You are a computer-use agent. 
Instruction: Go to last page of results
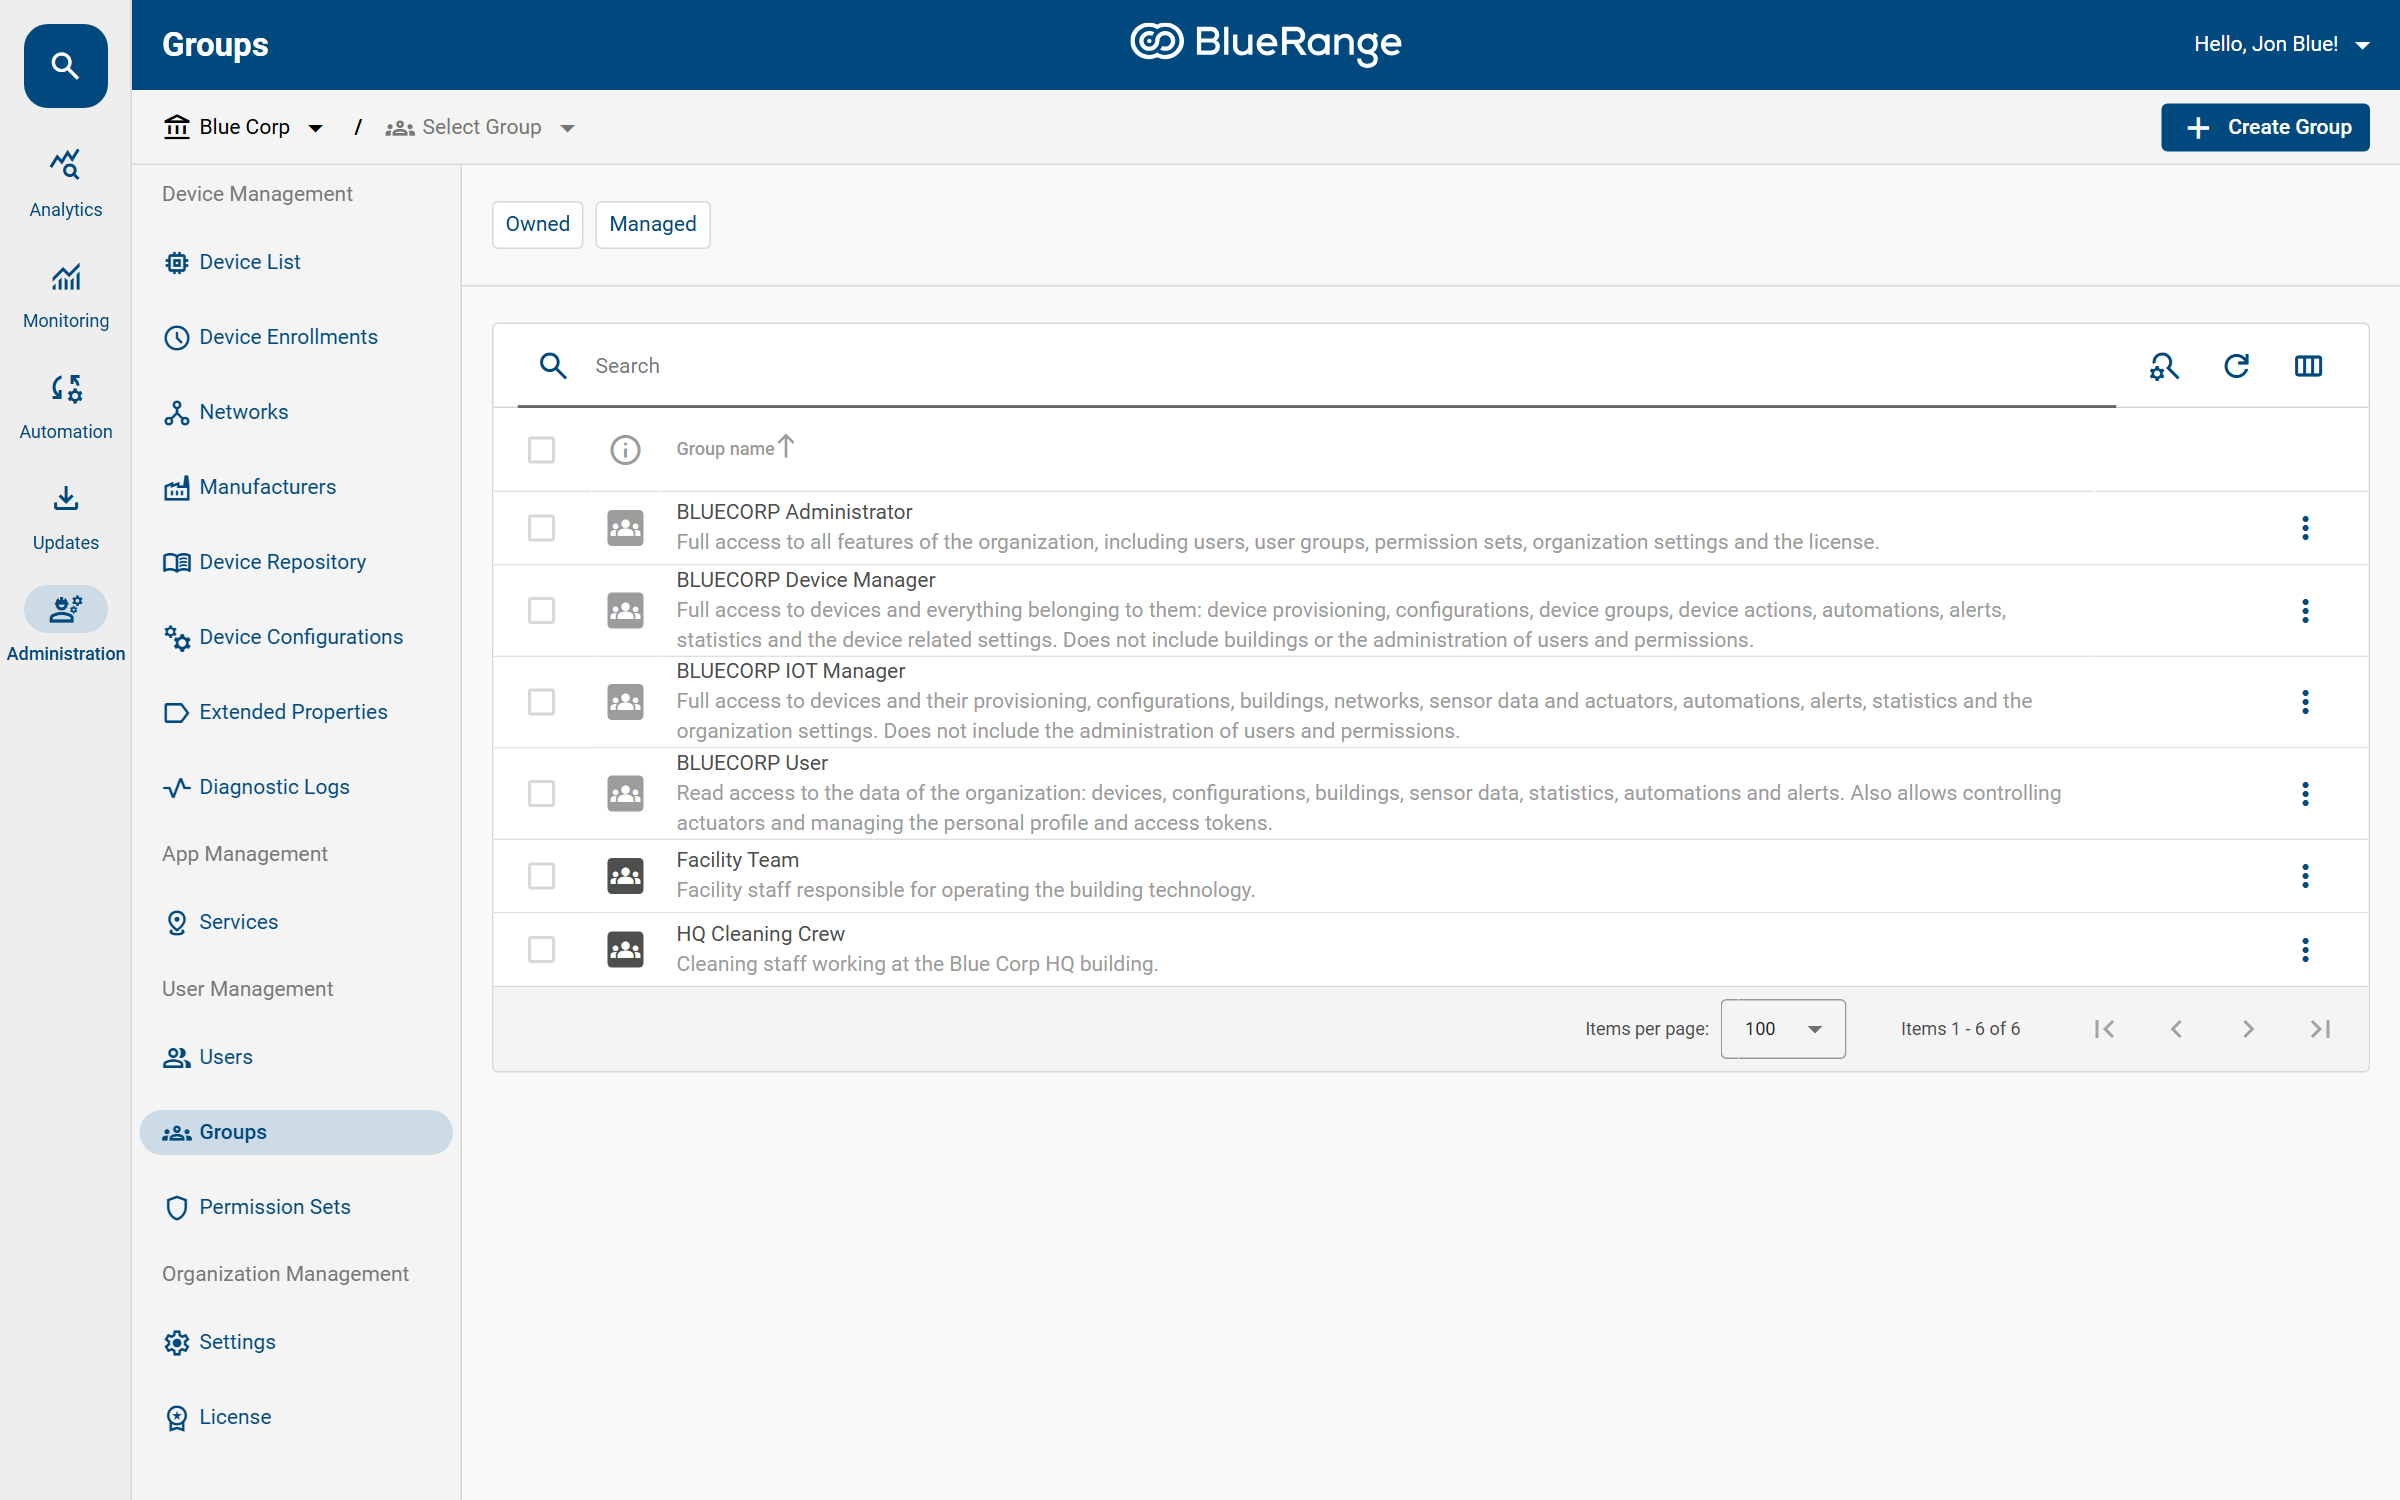(x=2320, y=1029)
